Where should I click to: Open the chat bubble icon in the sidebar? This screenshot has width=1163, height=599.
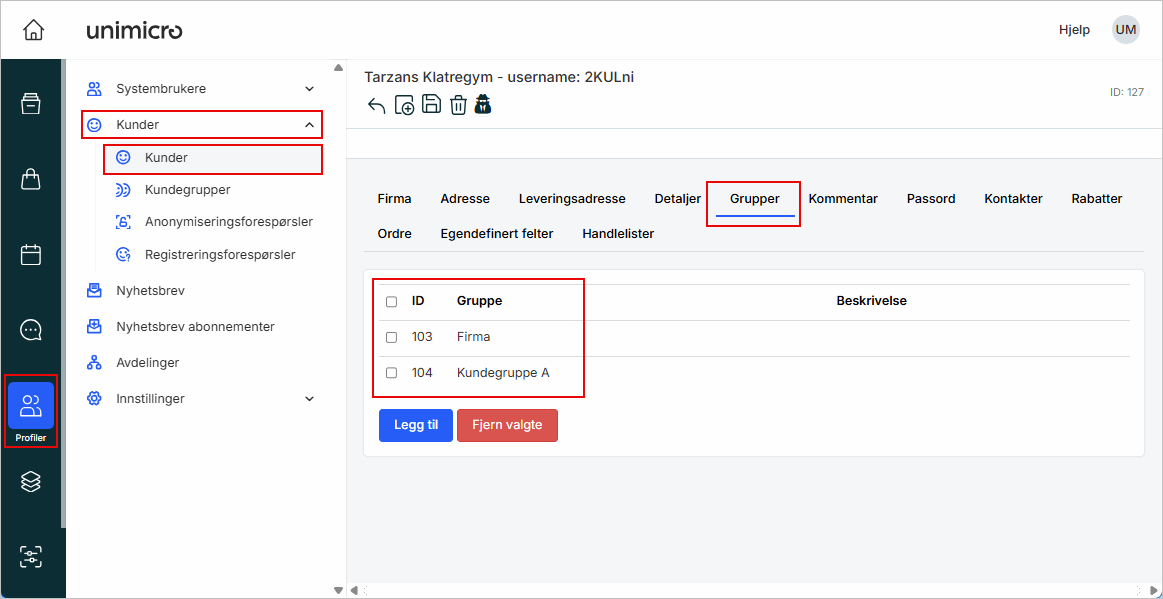coord(30,330)
